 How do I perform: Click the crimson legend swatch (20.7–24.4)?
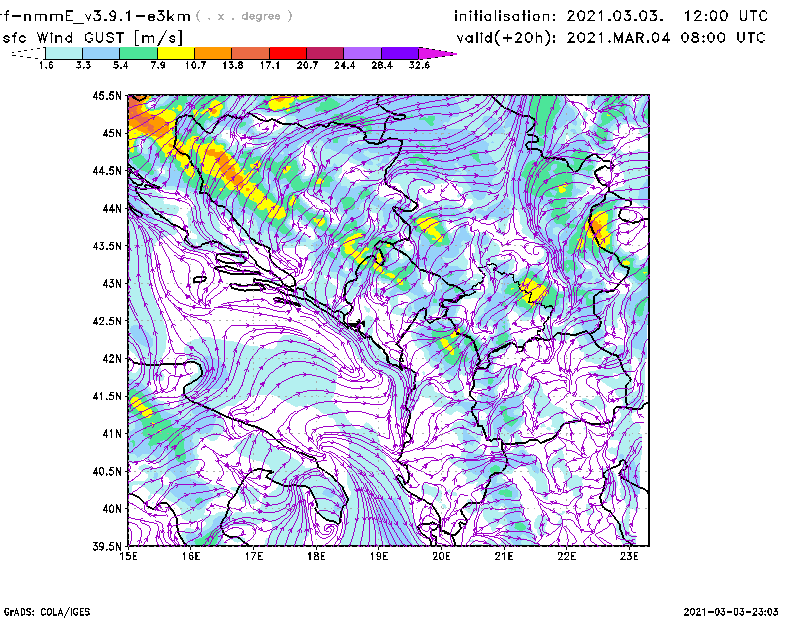[x=325, y=53]
